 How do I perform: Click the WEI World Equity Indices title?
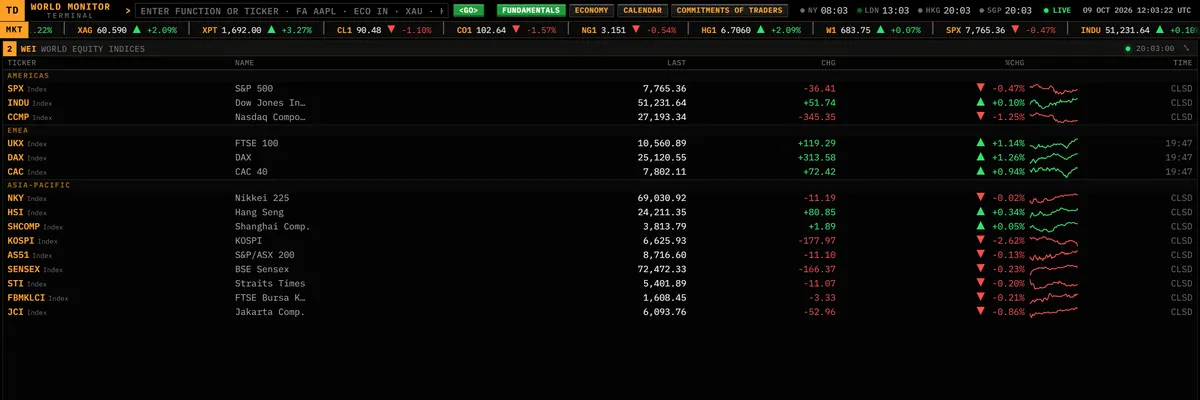click(x=82, y=48)
